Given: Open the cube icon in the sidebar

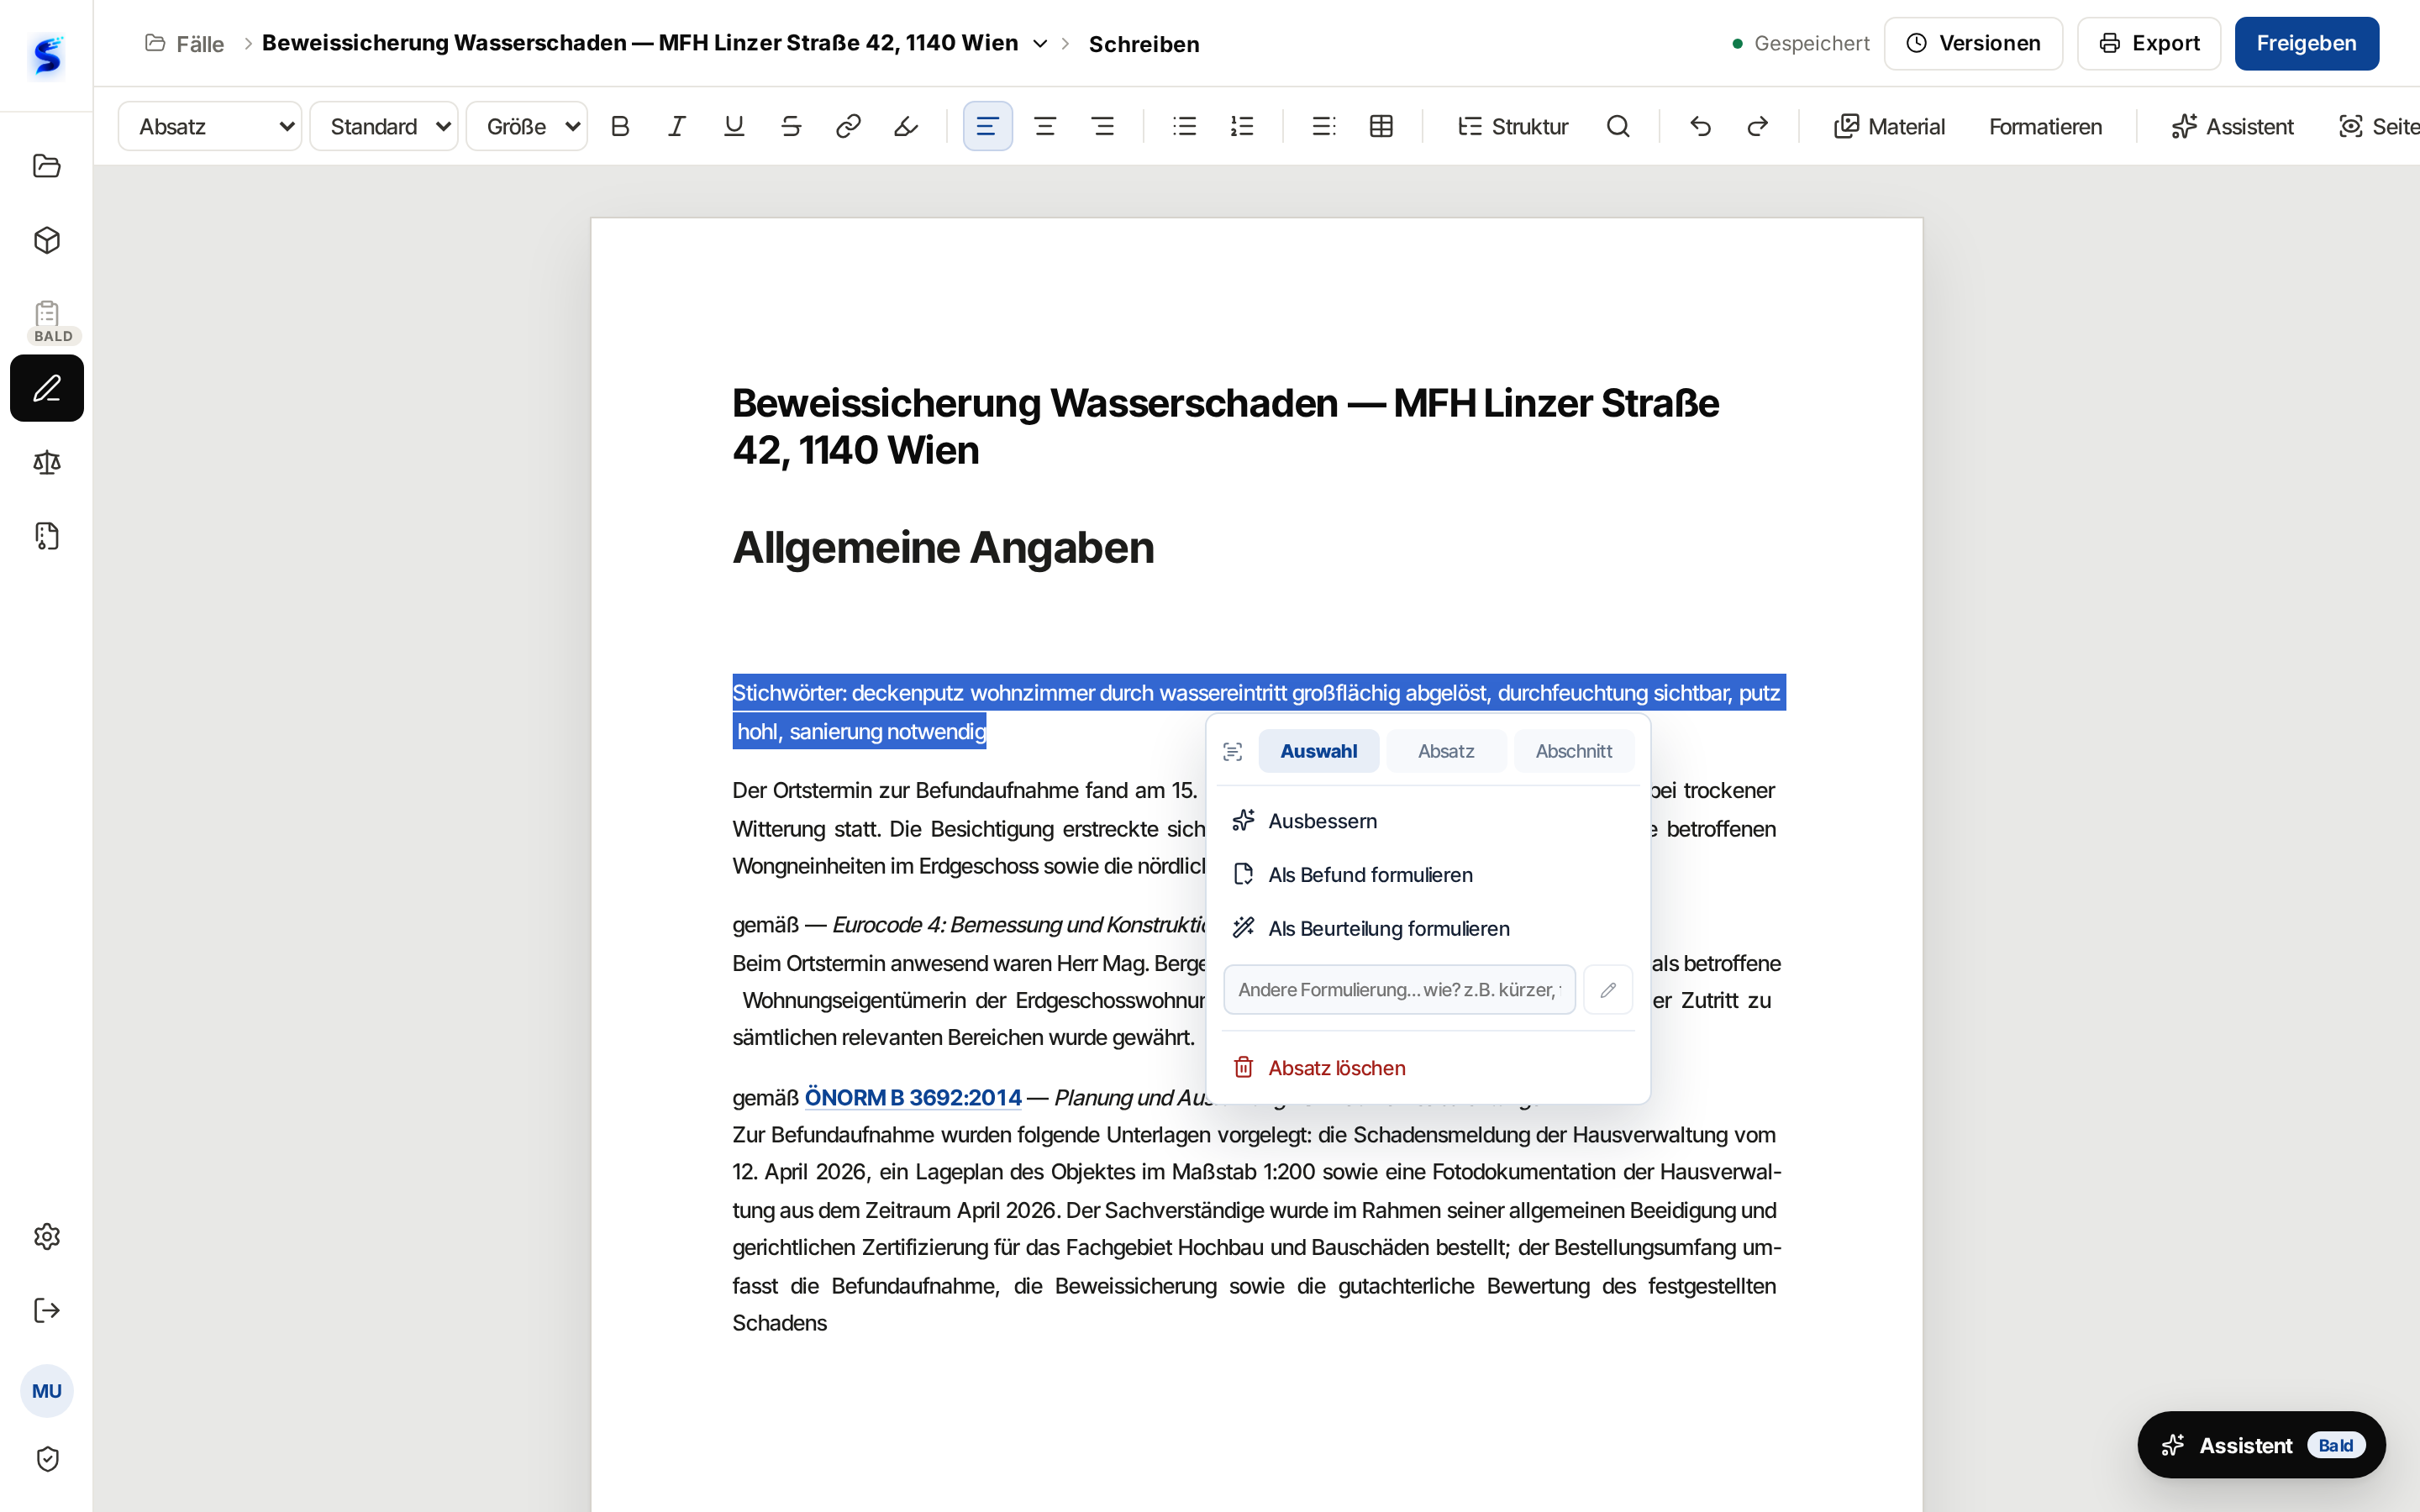Looking at the screenshot, I should point(47,240).
